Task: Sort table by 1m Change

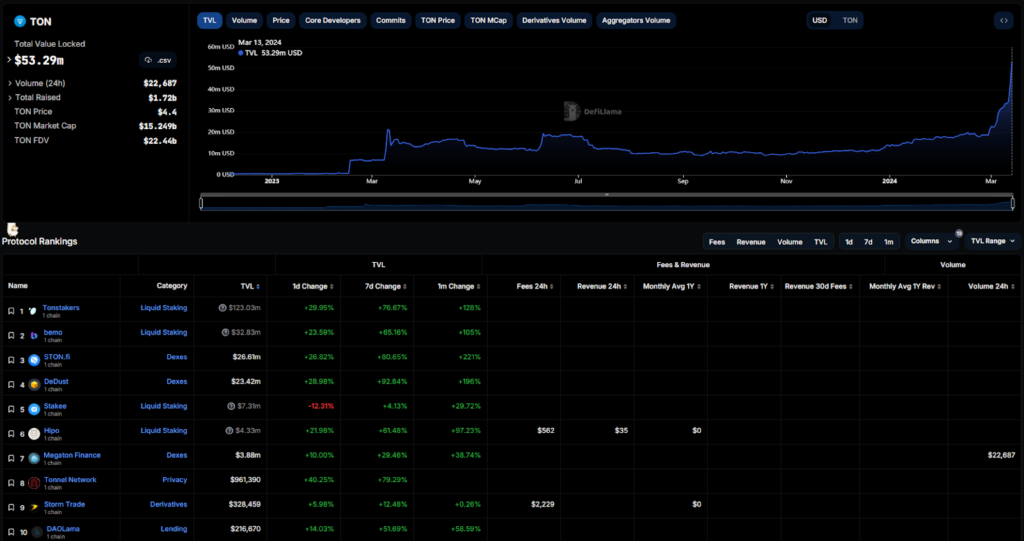Action: (461, 286)
